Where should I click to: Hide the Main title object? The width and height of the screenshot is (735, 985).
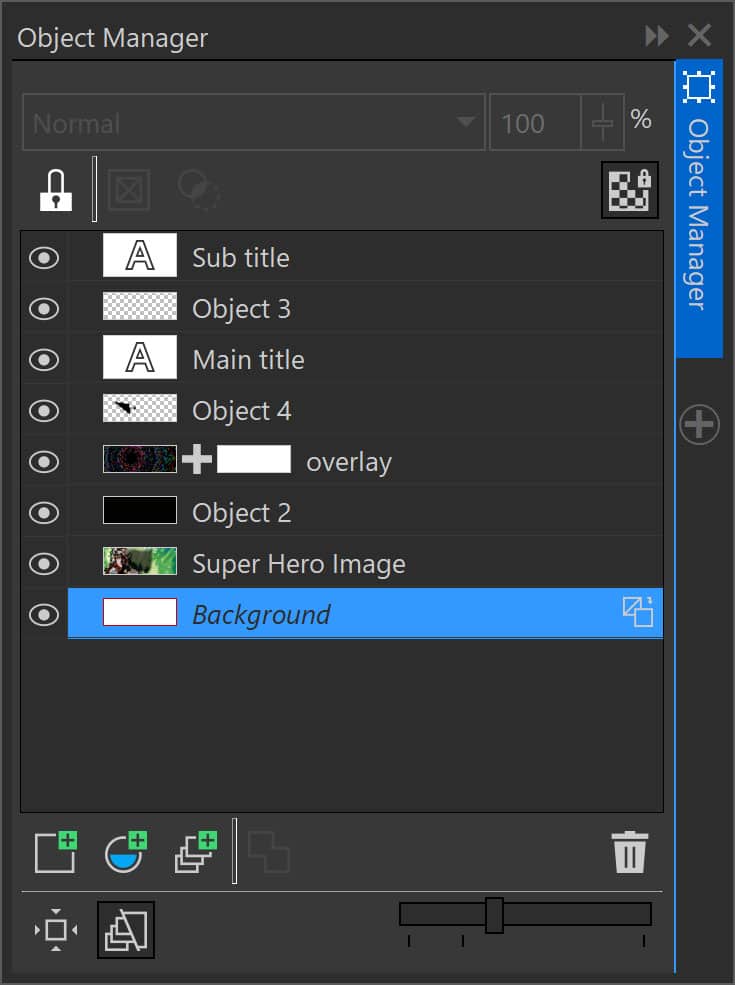coord(44,359)
